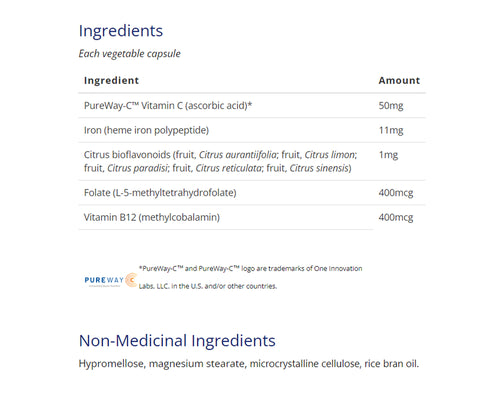This screenshot has height=400, width=500.
Task: Click the 400mcg amount for Folate
Action: click(396, 193)
